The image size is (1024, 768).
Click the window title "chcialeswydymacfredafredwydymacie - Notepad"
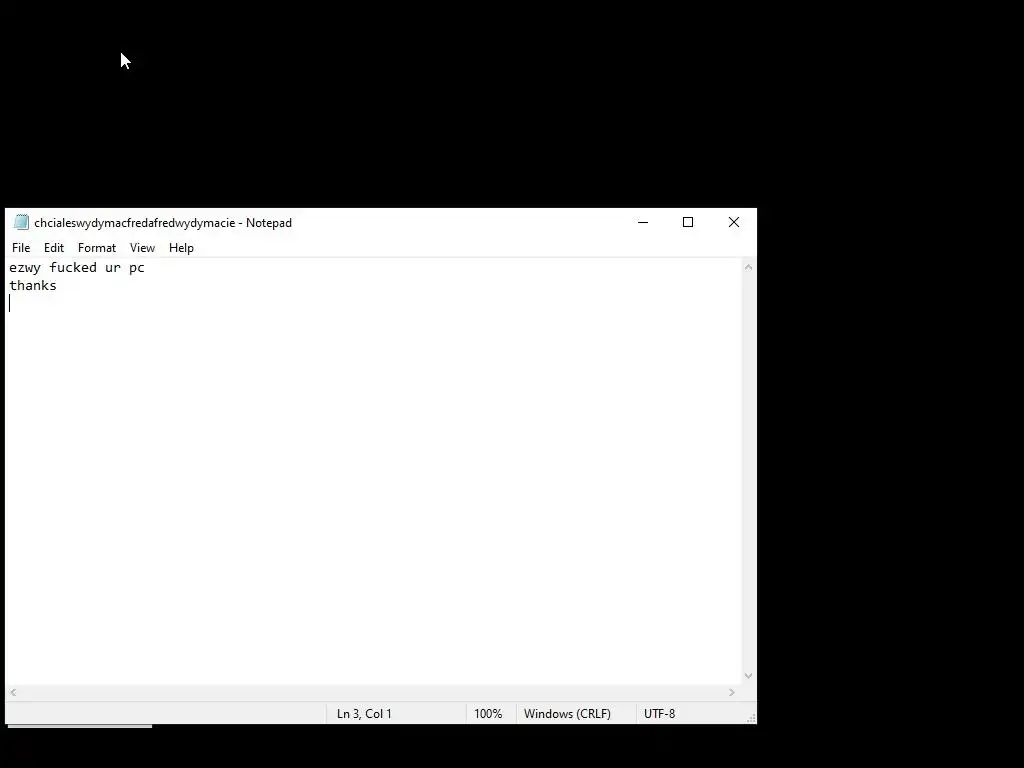coord(163,223)
